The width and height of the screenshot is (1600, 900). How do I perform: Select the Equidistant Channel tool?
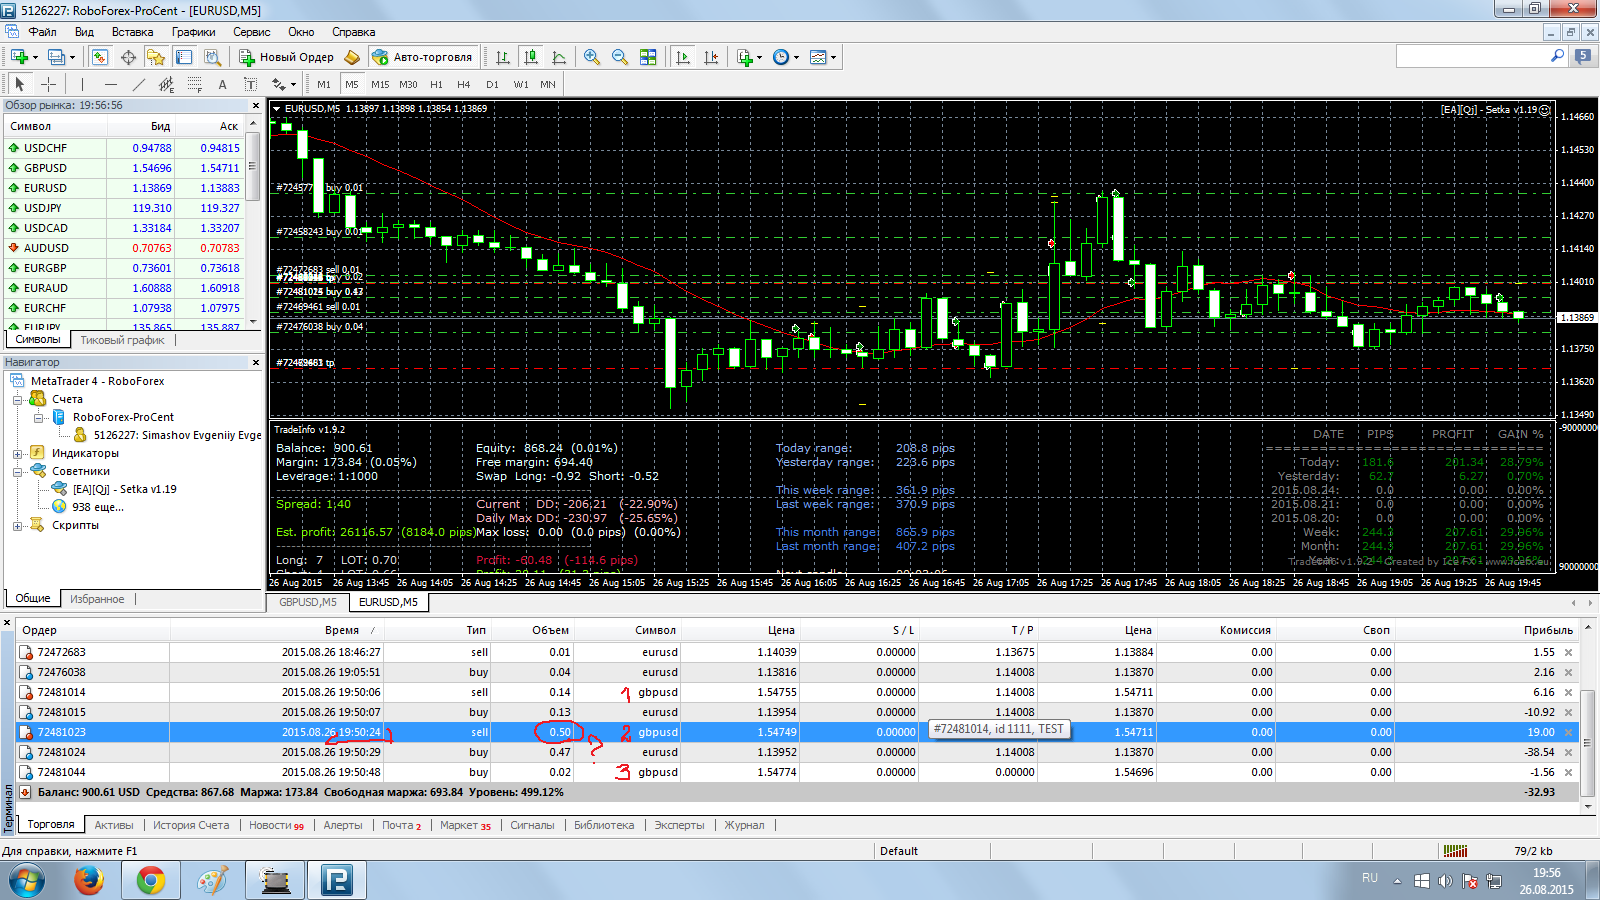[x=167, y=84]
